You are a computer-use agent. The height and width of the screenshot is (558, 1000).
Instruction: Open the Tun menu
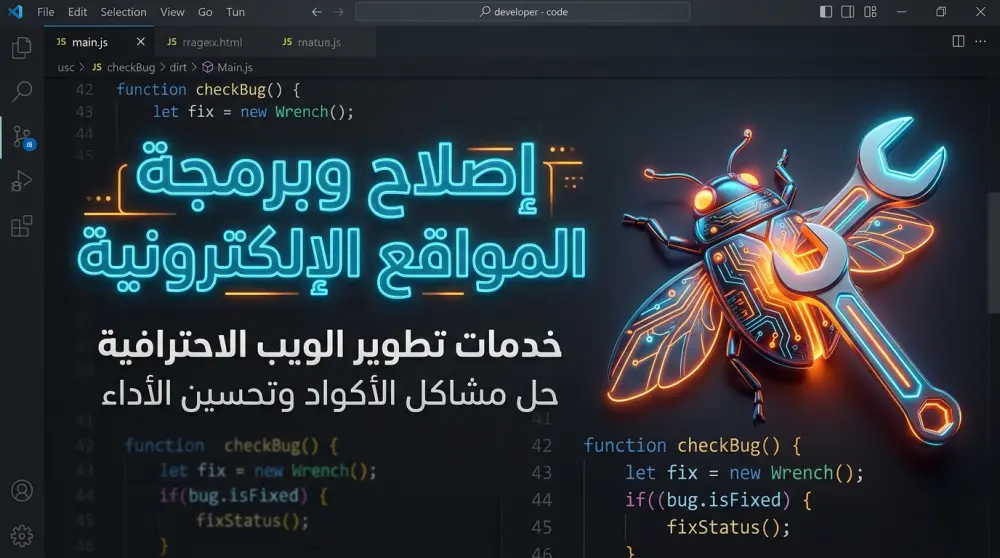(x=235, y=11)
